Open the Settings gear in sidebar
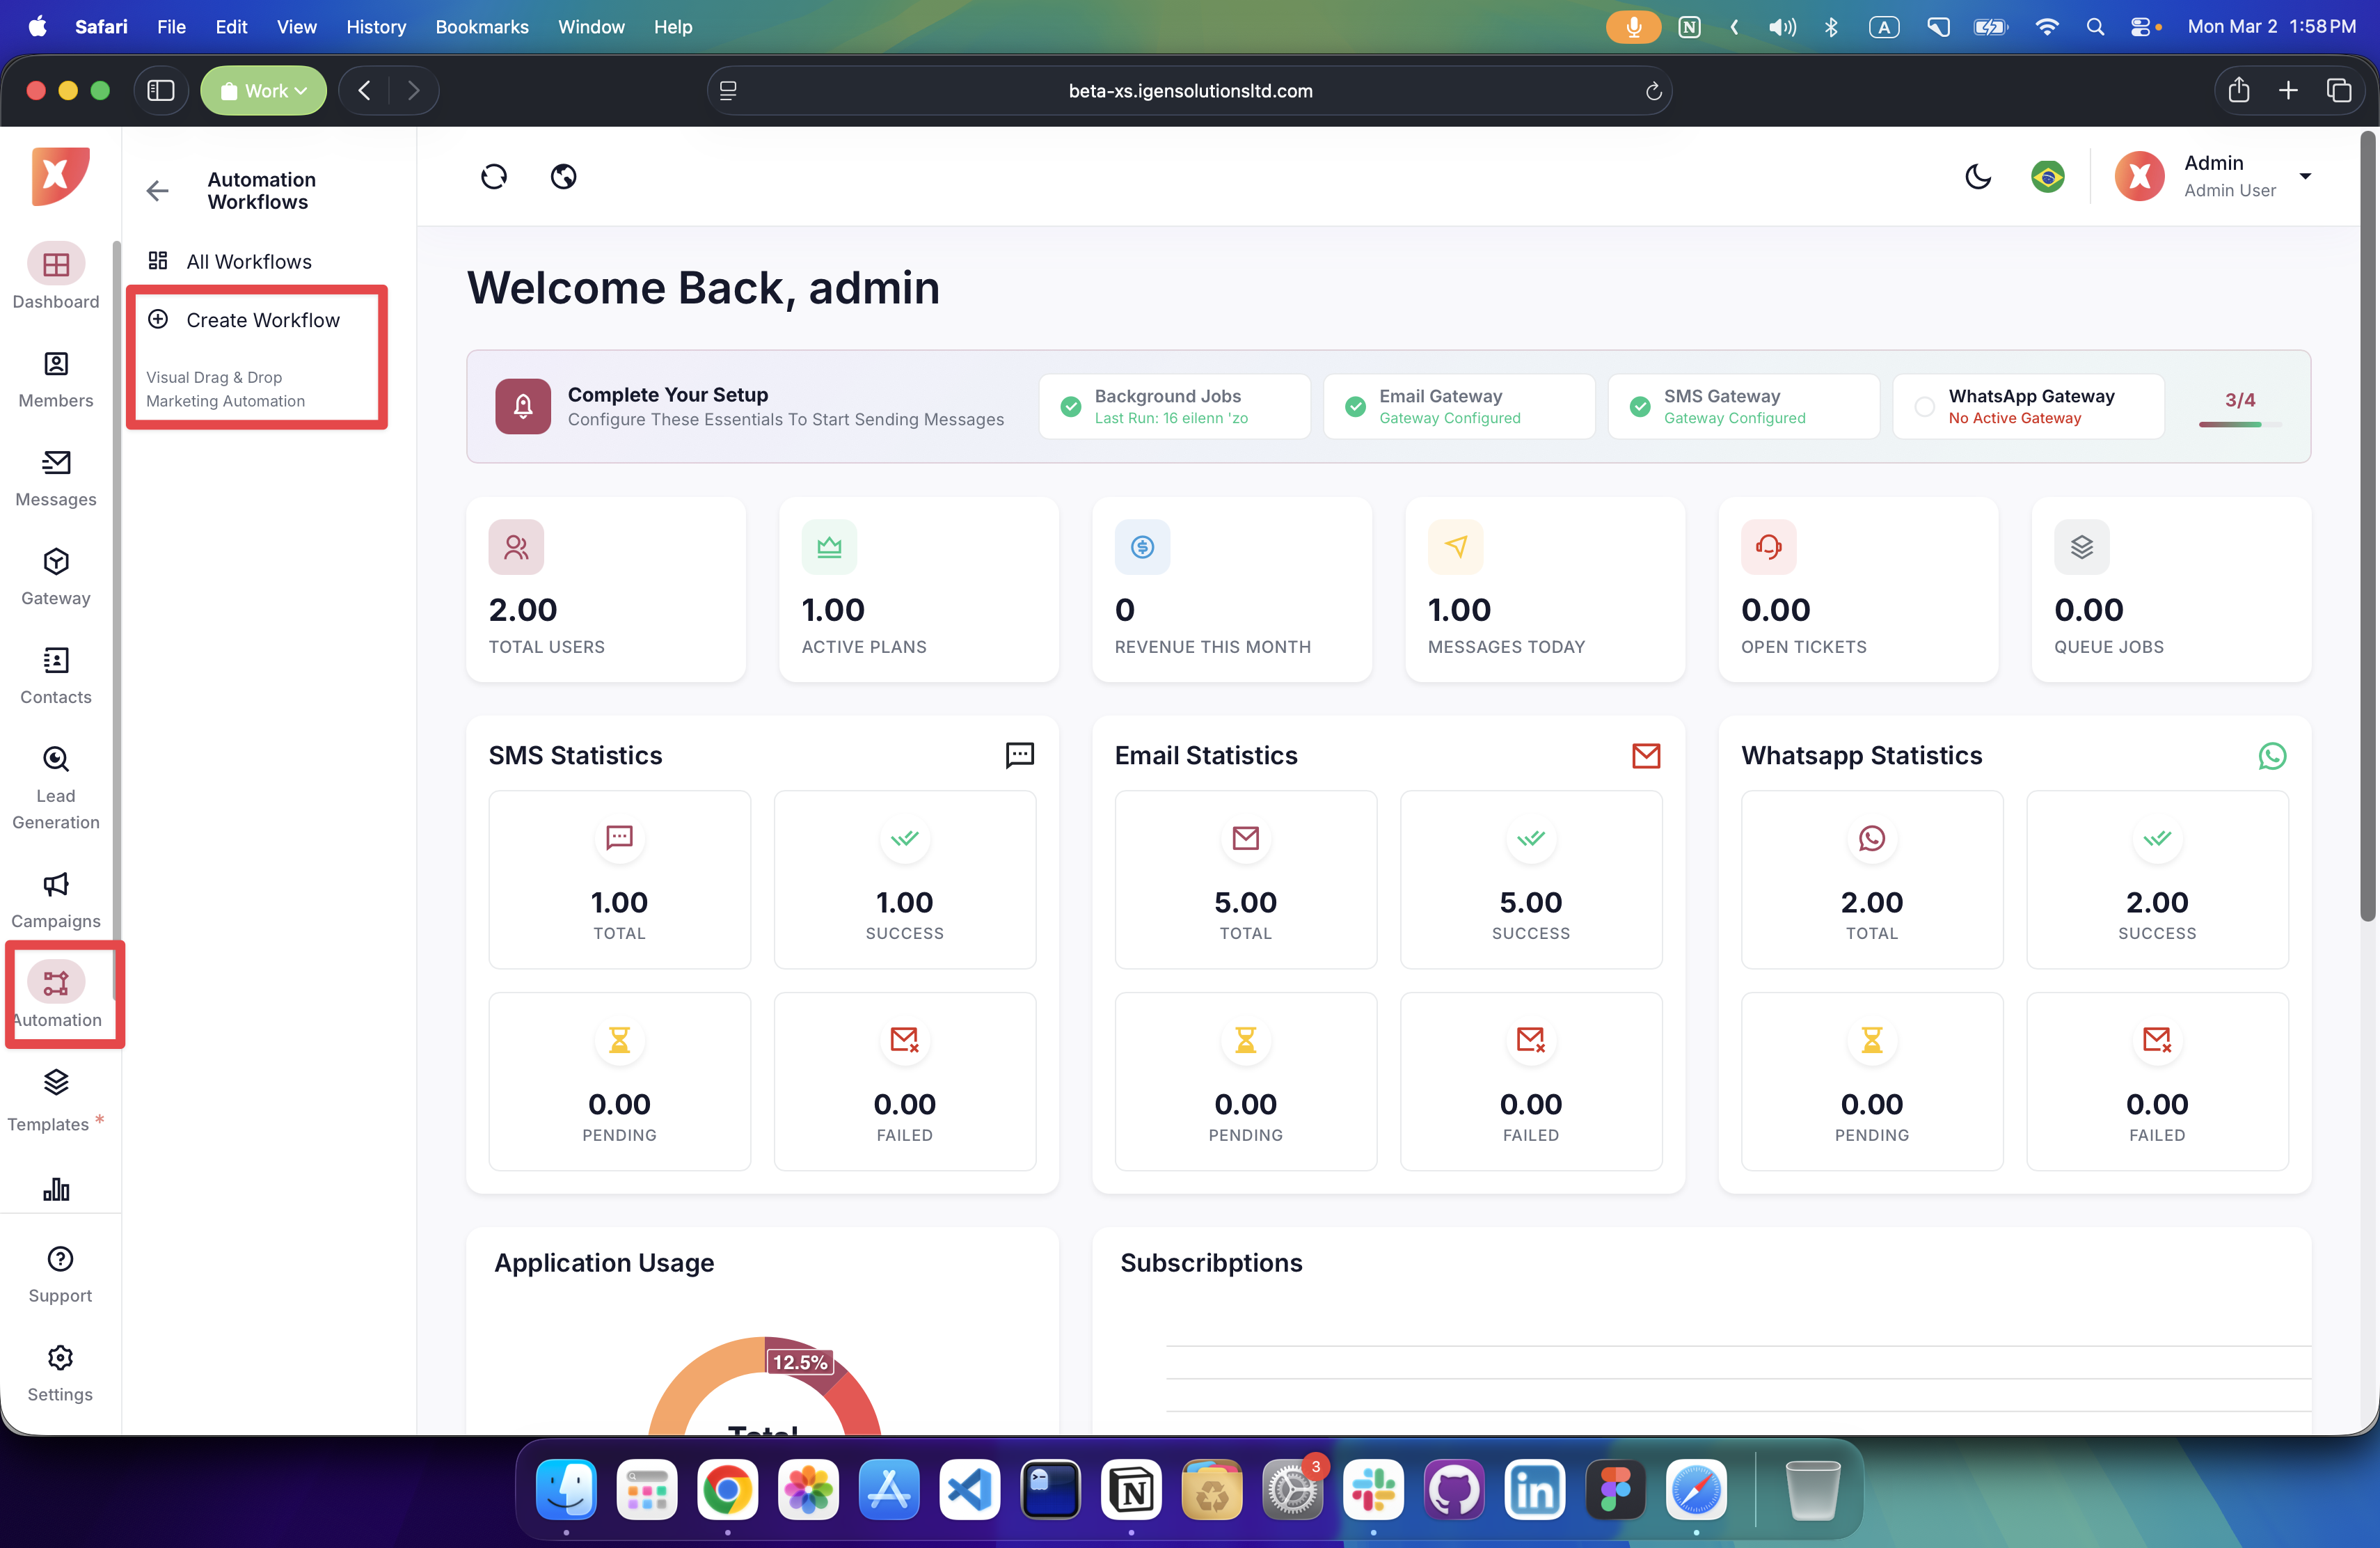This screenshot has height=1548, width=2380. 60,1358
